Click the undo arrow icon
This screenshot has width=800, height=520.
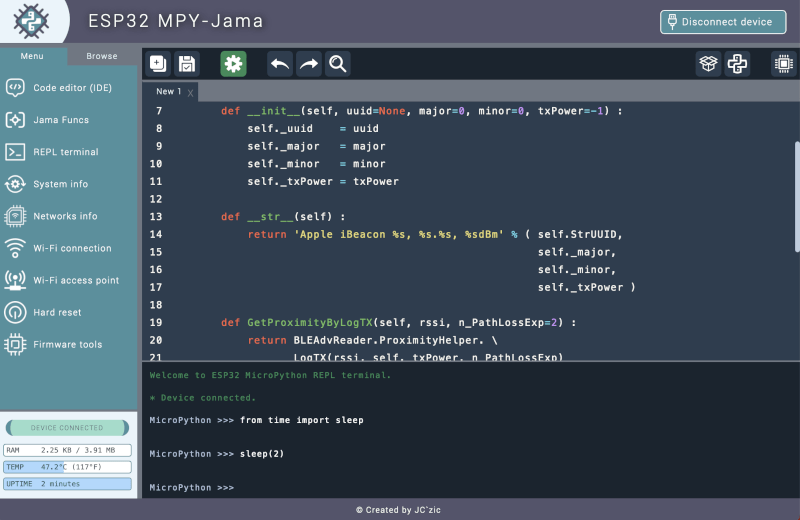(x=280, y=64)
